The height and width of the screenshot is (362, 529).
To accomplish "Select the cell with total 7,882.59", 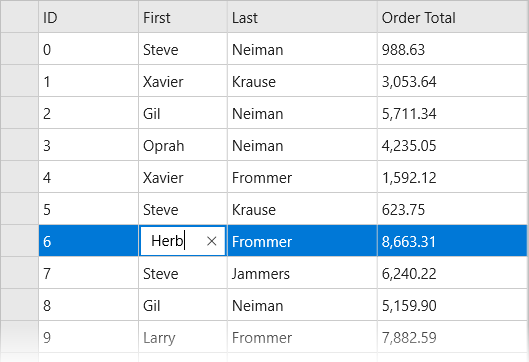I will 452,337.
